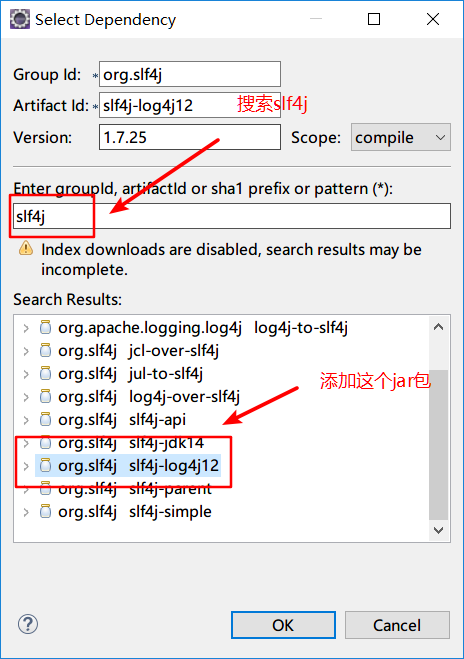Expand the jul-to-slf4j result
This screenshot has width=464, height=659.
[x=26, y=374]
